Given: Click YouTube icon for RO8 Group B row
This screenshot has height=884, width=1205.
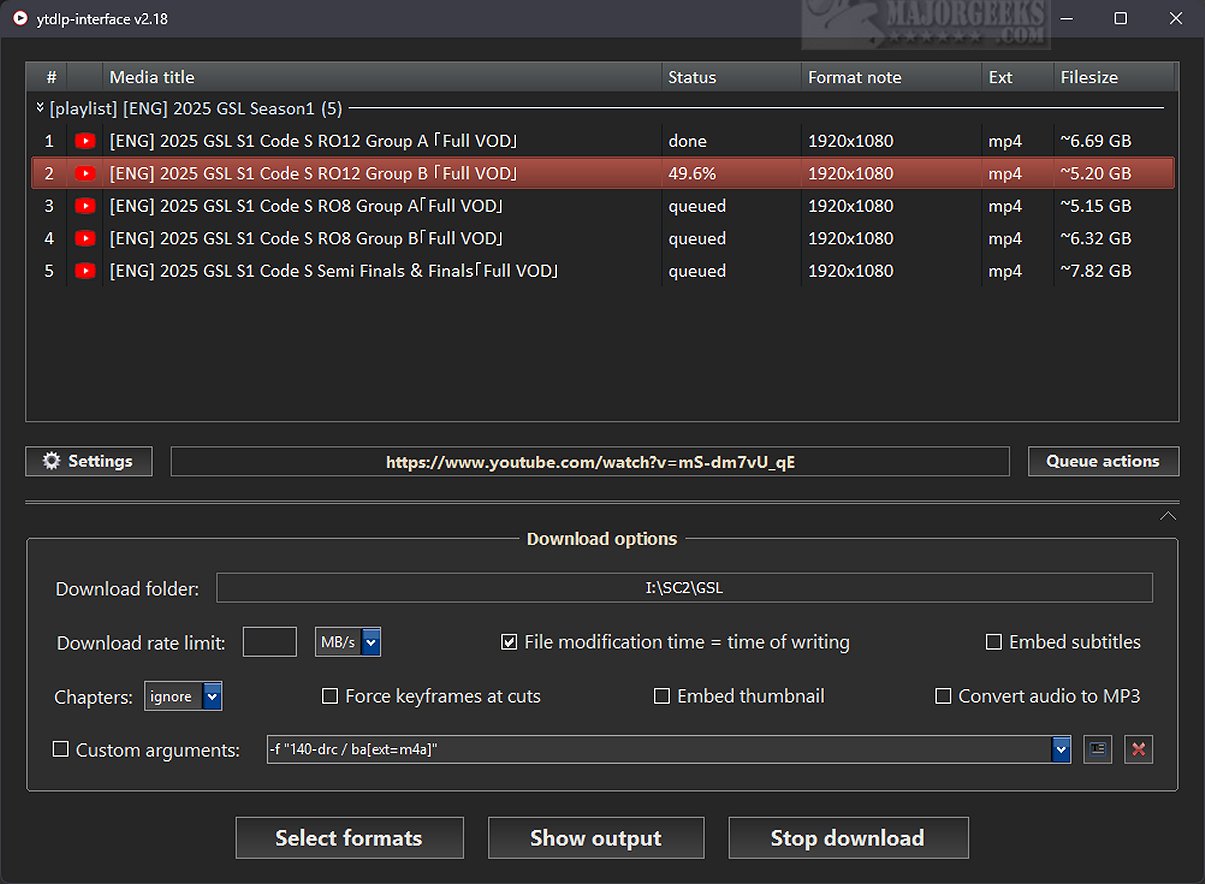Looking at the screenshot, I should pos(85,238).
